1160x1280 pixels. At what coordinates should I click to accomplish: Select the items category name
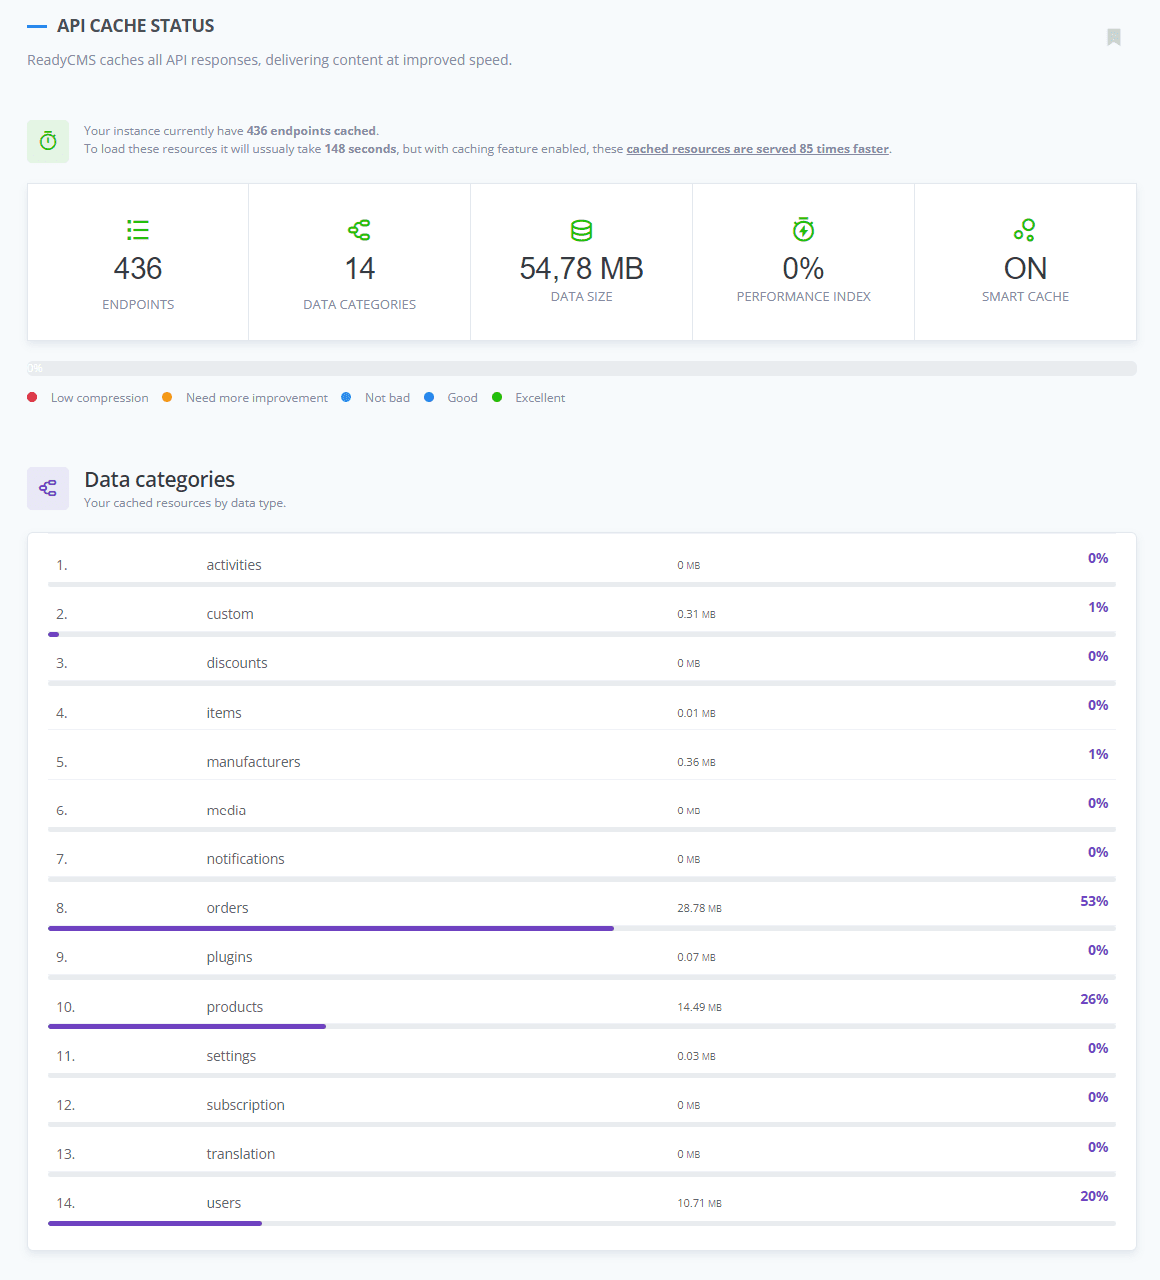coord(224,713)
